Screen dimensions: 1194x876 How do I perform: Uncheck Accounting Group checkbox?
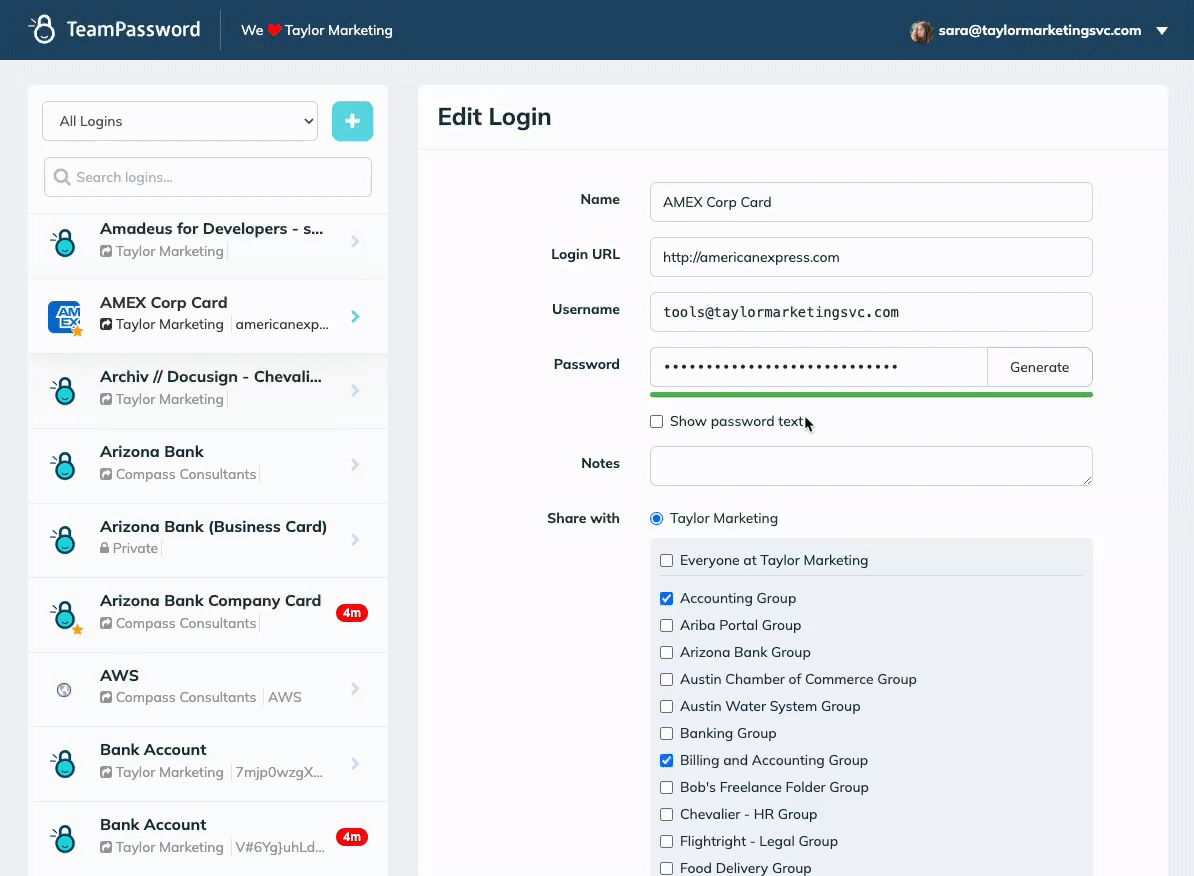[666, 599]
